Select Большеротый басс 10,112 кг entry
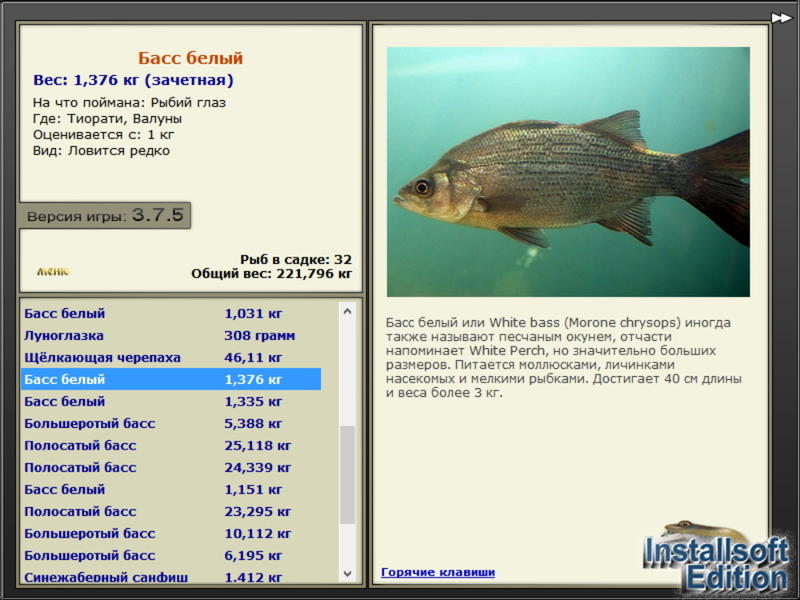This screenshot has width=800, height=600. click(x=171, y=533)
